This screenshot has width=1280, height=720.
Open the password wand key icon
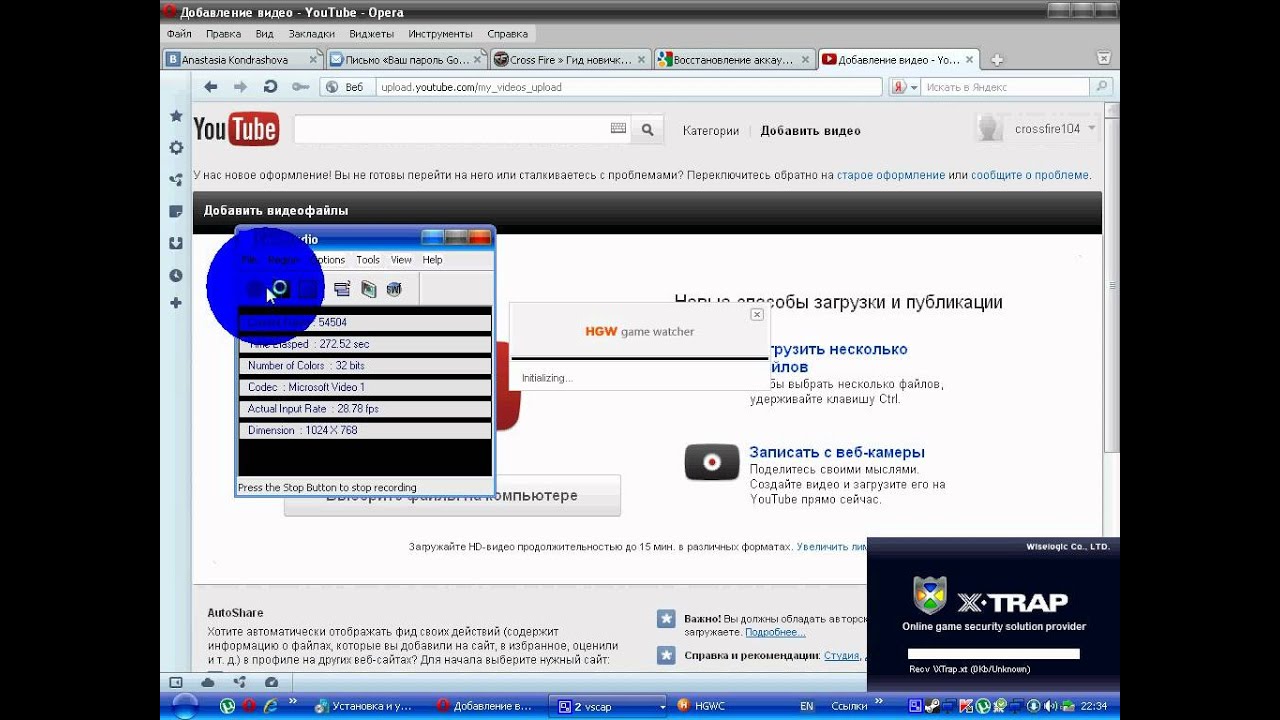point(300,87)
